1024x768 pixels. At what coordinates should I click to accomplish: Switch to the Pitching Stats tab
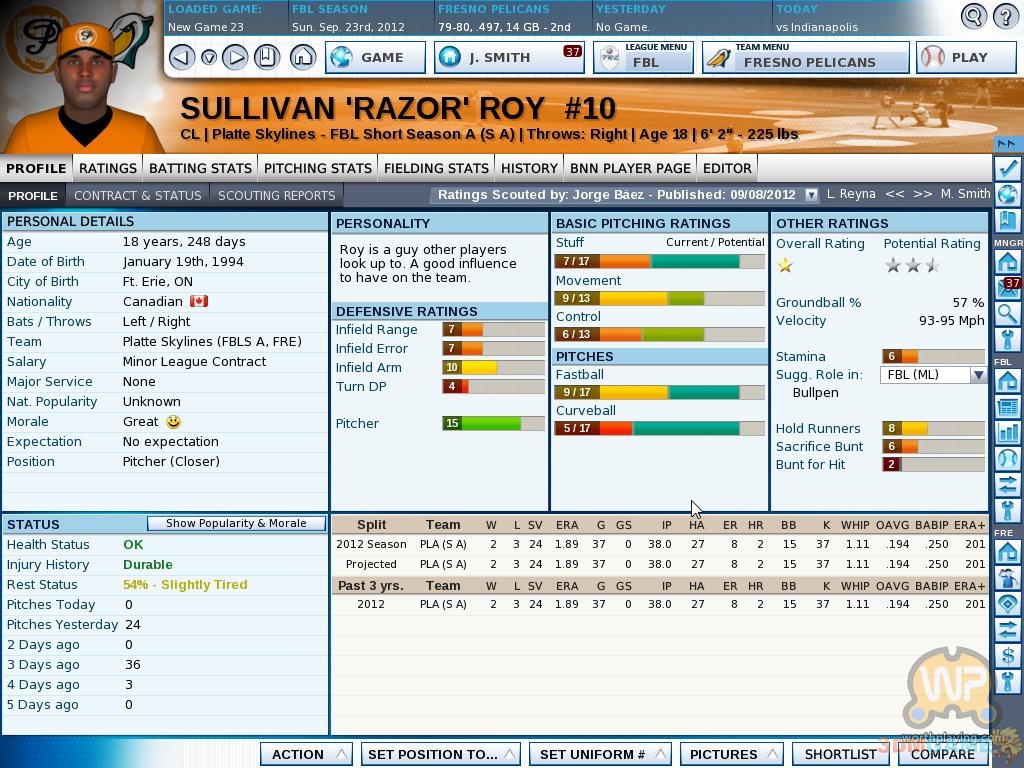[317, 168]
